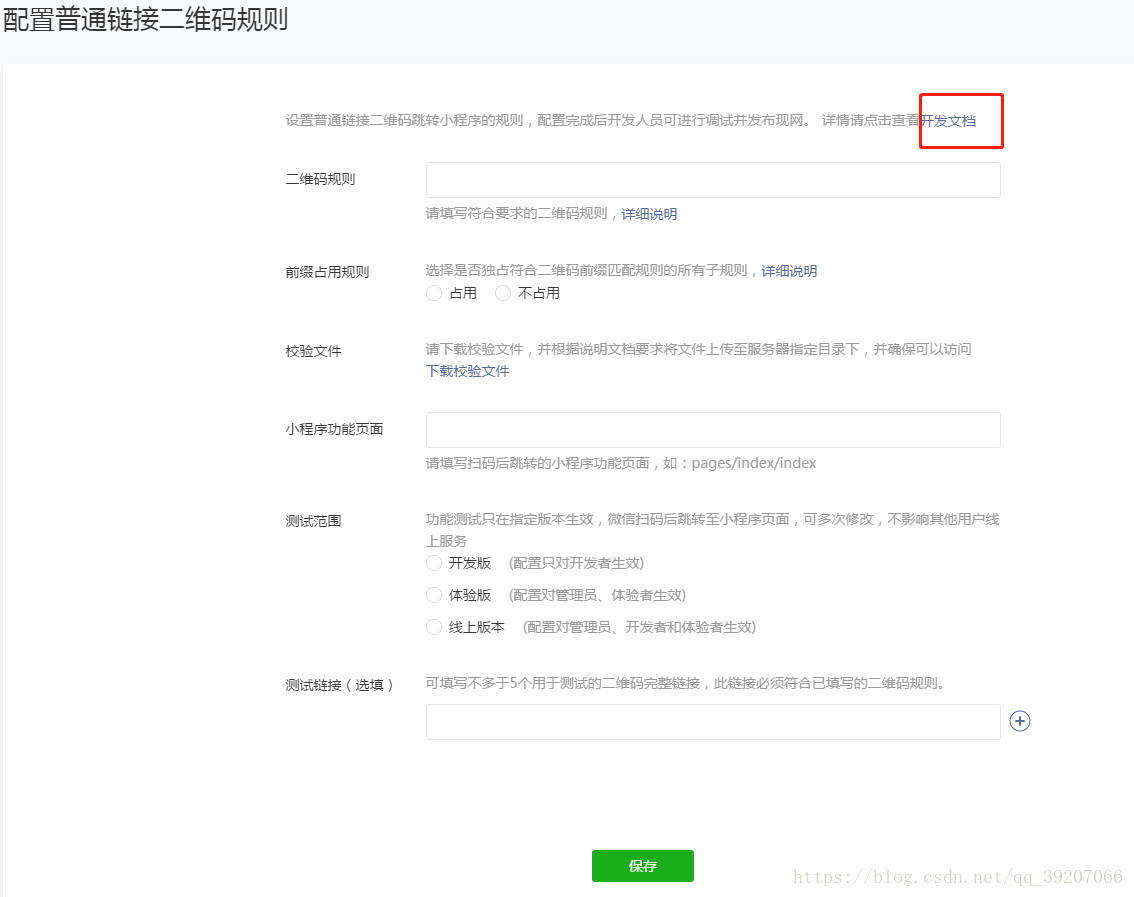Click the 测试链接（选填）field label
Image resolution: width=1134 pixels, height=897 pixels.
click(x=340, y=685)
